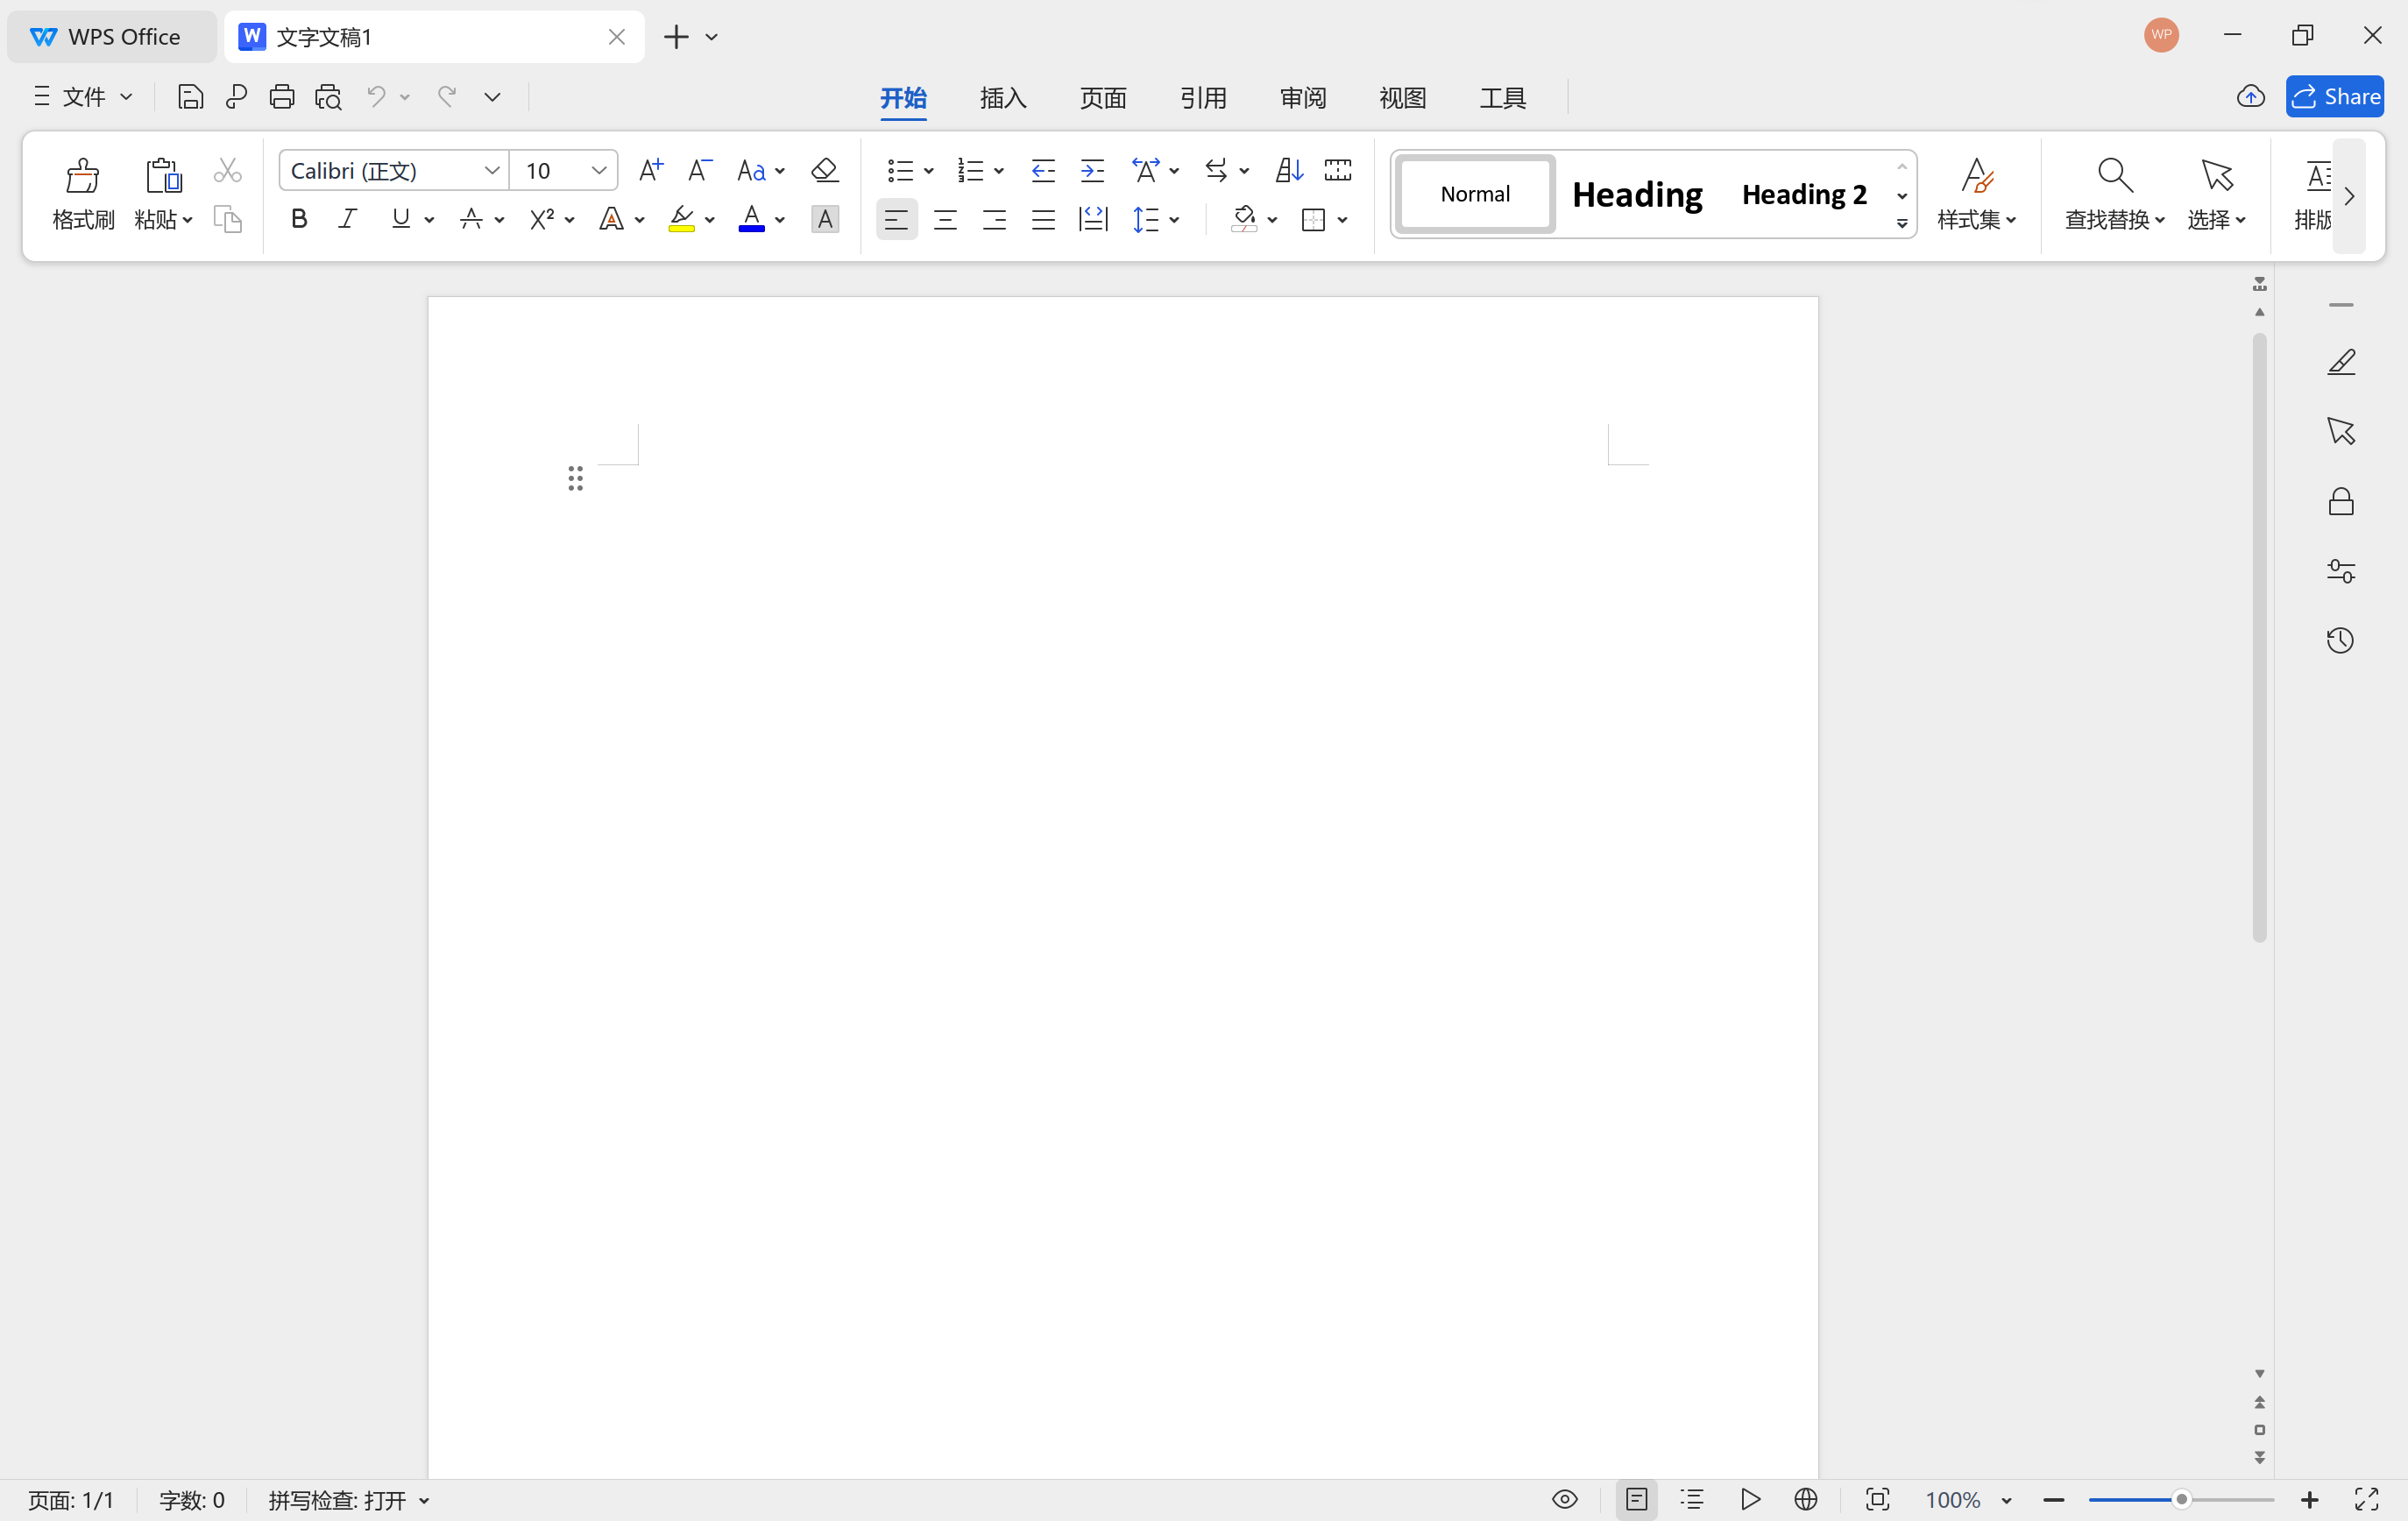
Task: Click the Format Painter (格式刷) icon
Action: [82, 177]
